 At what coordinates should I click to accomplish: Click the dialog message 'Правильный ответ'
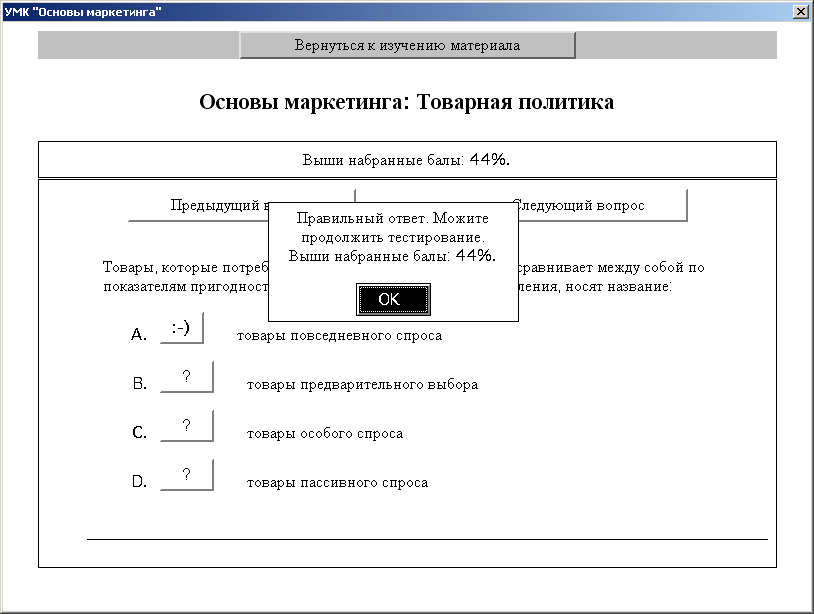[362, 218]
